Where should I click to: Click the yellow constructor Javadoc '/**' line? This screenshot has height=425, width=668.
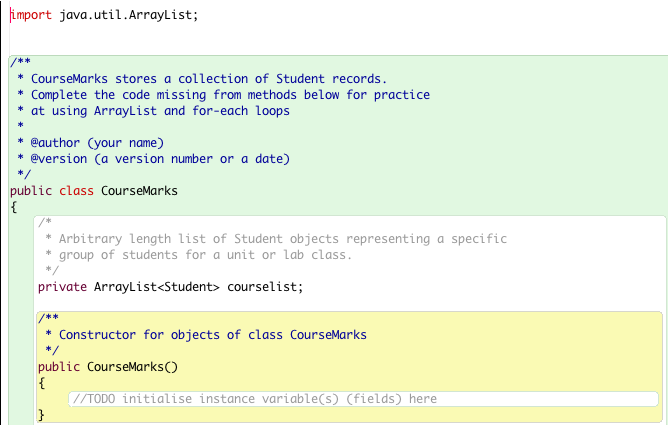pos(48,319)
